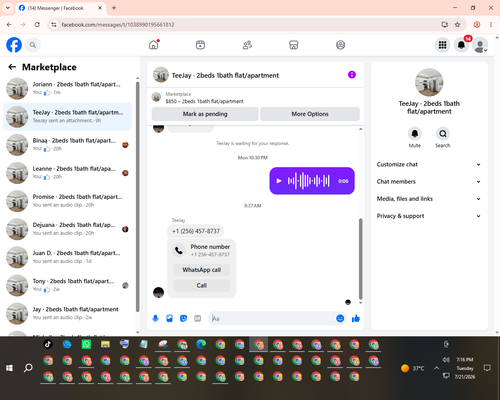The image size is (500, 400).
Task: Record a voice clip microphone icon
Action: click(x=155, y=318)
